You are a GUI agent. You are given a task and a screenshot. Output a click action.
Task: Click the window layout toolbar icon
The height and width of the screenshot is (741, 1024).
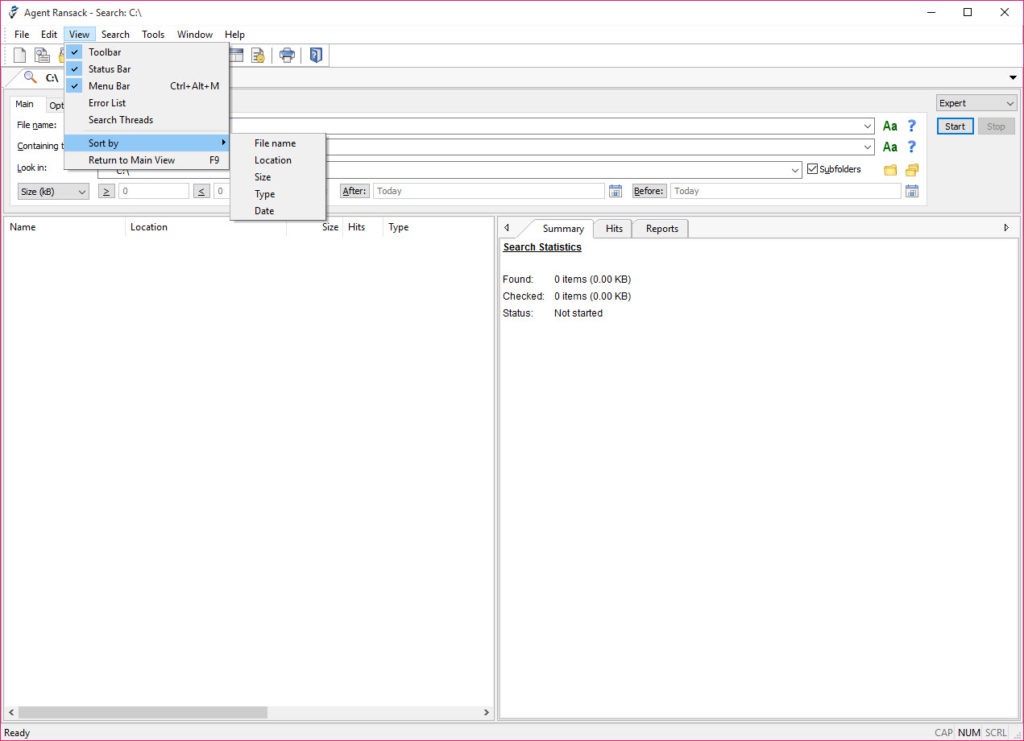coord(236,55)
